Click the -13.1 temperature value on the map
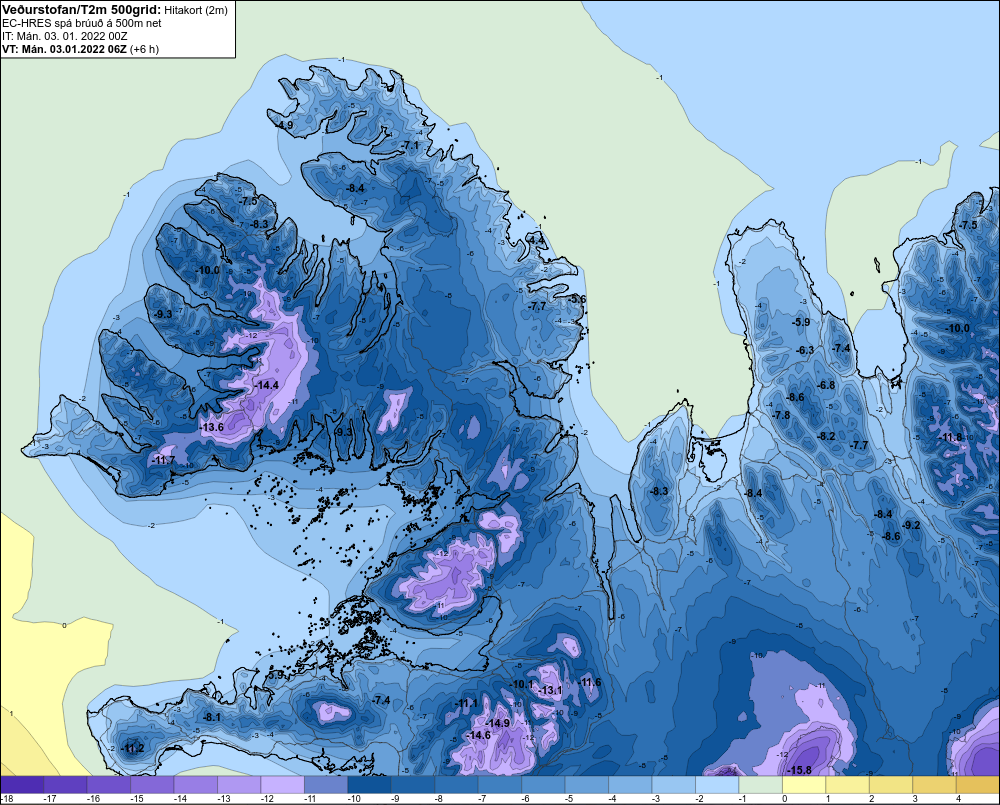Viewport: 1000px width, 805px height. (550, 691)
